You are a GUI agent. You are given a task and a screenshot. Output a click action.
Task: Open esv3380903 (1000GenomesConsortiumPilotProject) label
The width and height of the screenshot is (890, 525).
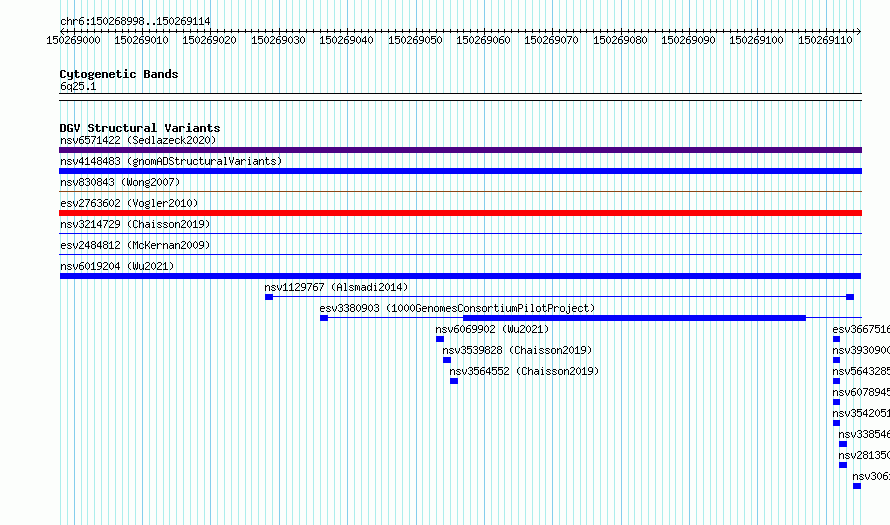click(457, 308)
